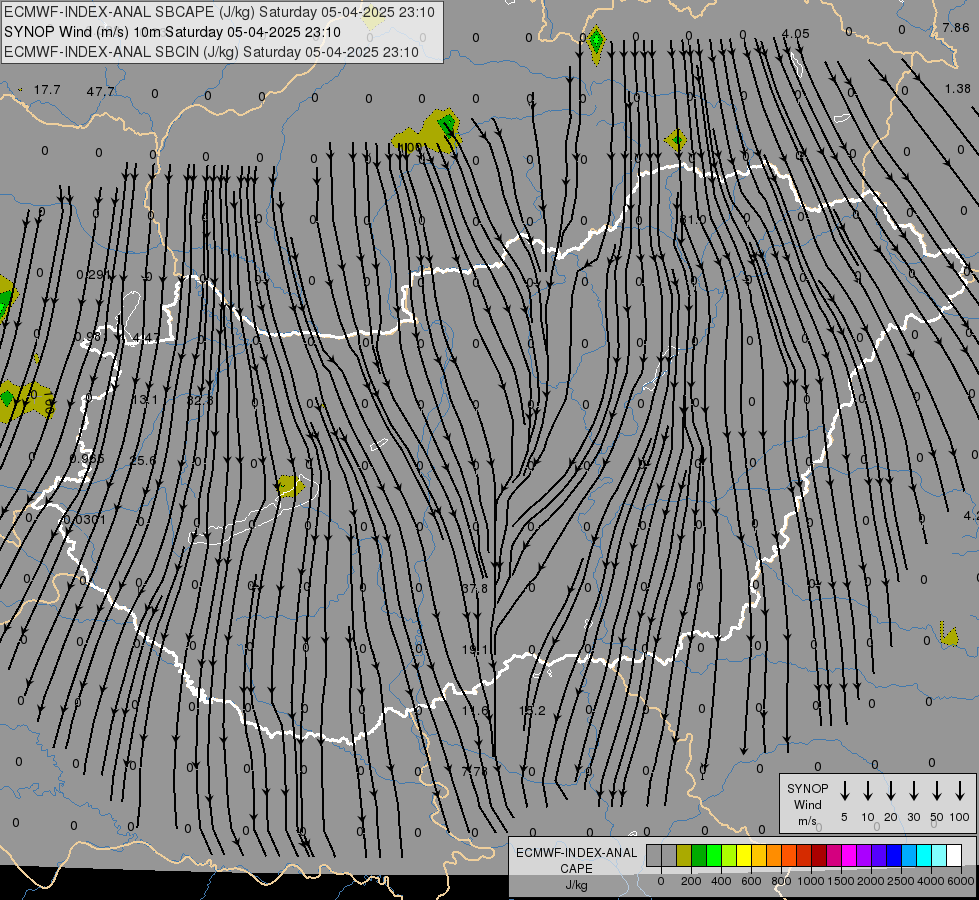
Task: Click the map value 7.73
Action: 475,771
